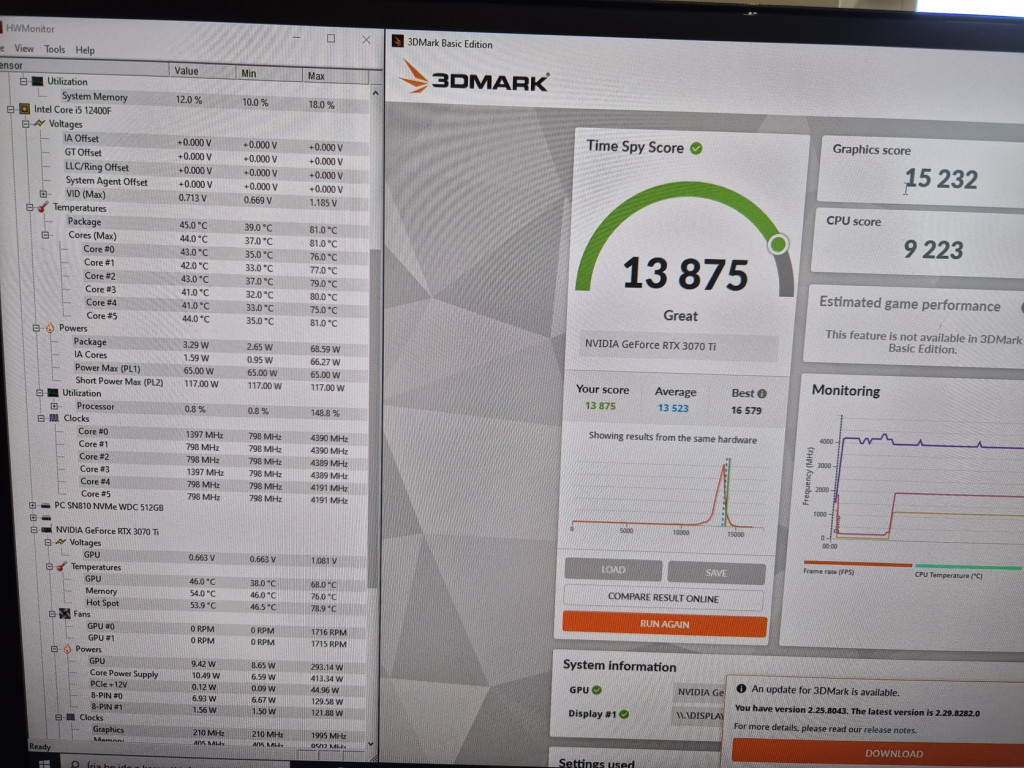Viewport: 1024px width, 768px height.
Task: Open the View menu in HWMonitor
Action: [24, 48]
